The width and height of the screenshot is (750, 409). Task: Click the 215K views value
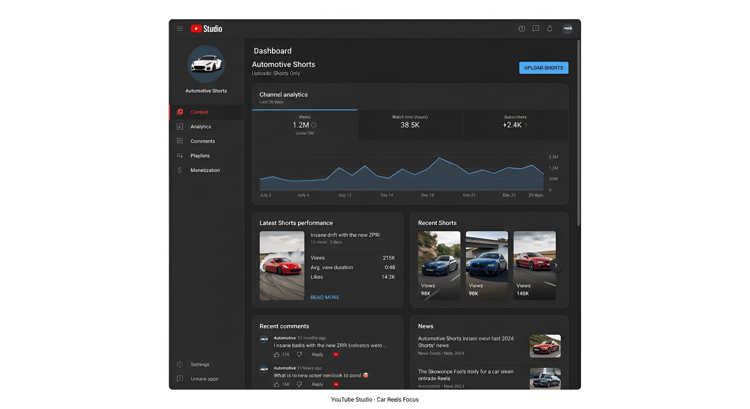(x=389, y=258)
